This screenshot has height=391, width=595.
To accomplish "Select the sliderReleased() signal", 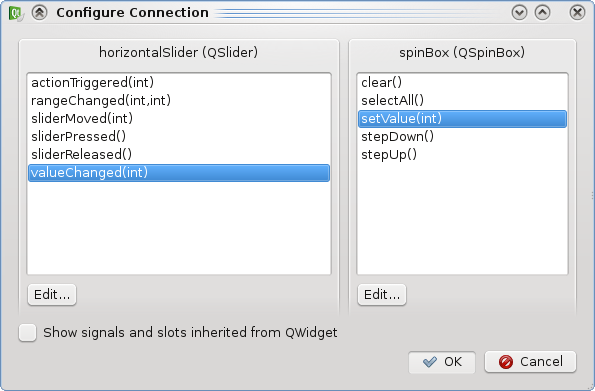I will tap(179, 155).
